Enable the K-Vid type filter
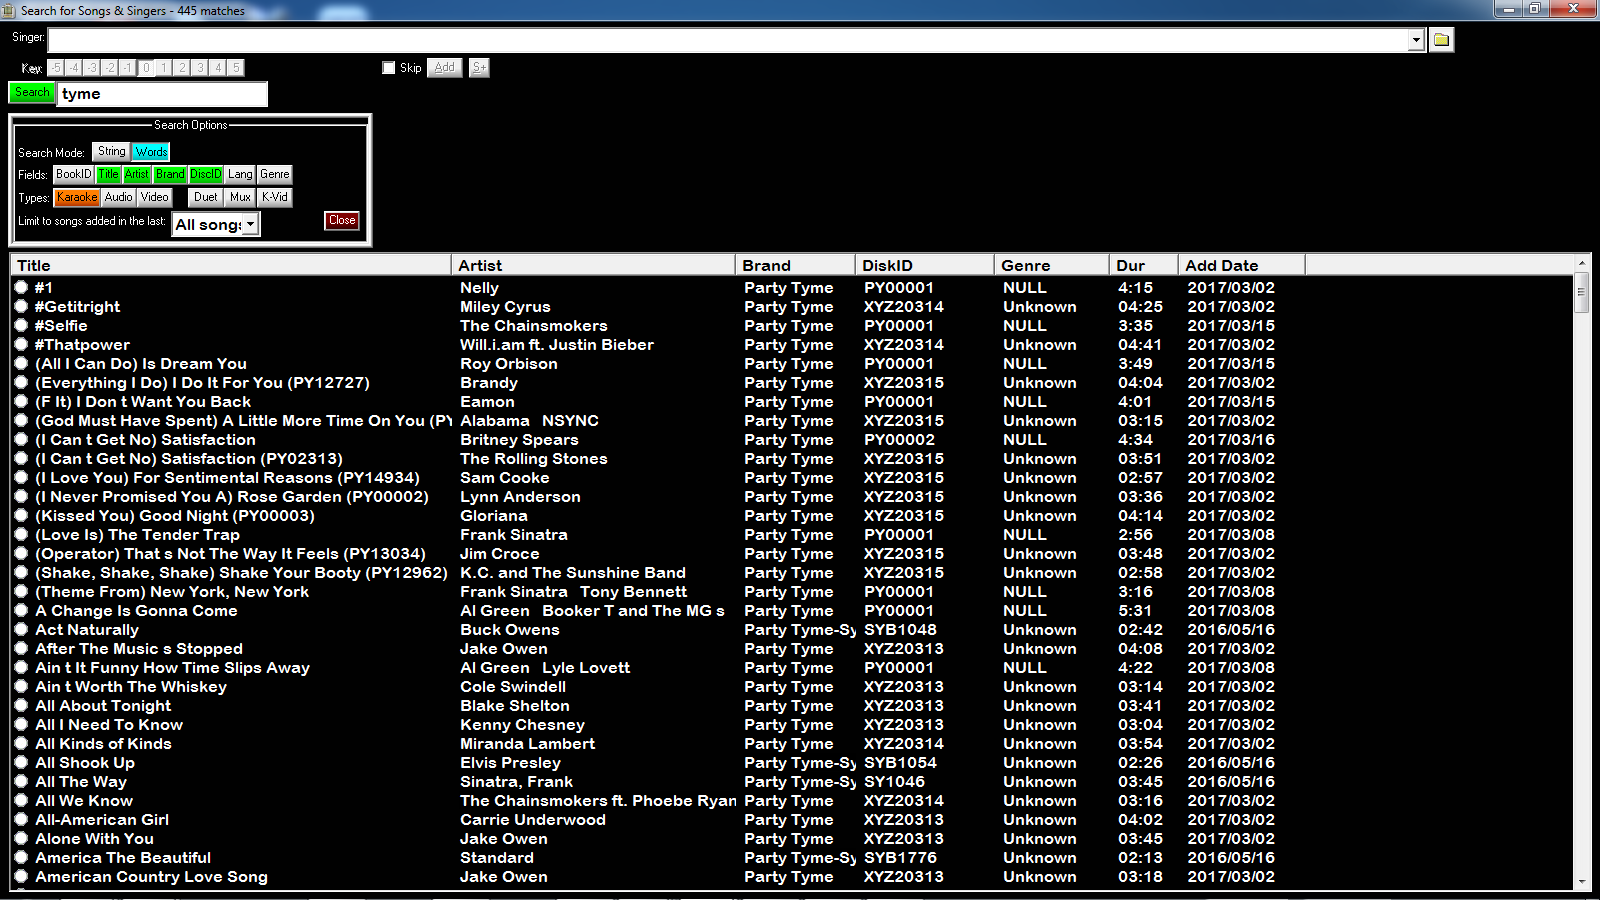 (x=275, y=198)
